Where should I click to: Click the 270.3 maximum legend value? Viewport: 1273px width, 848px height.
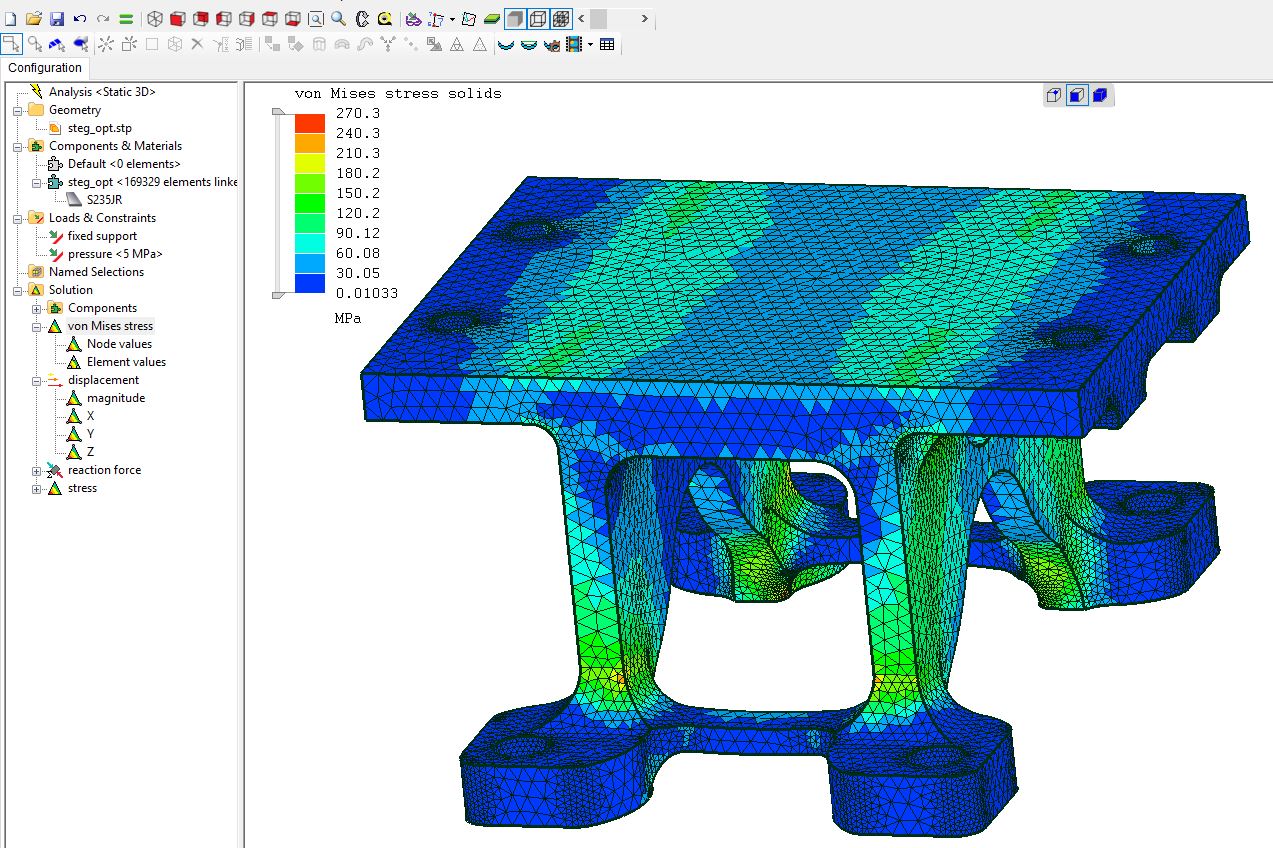pos(358,113)
